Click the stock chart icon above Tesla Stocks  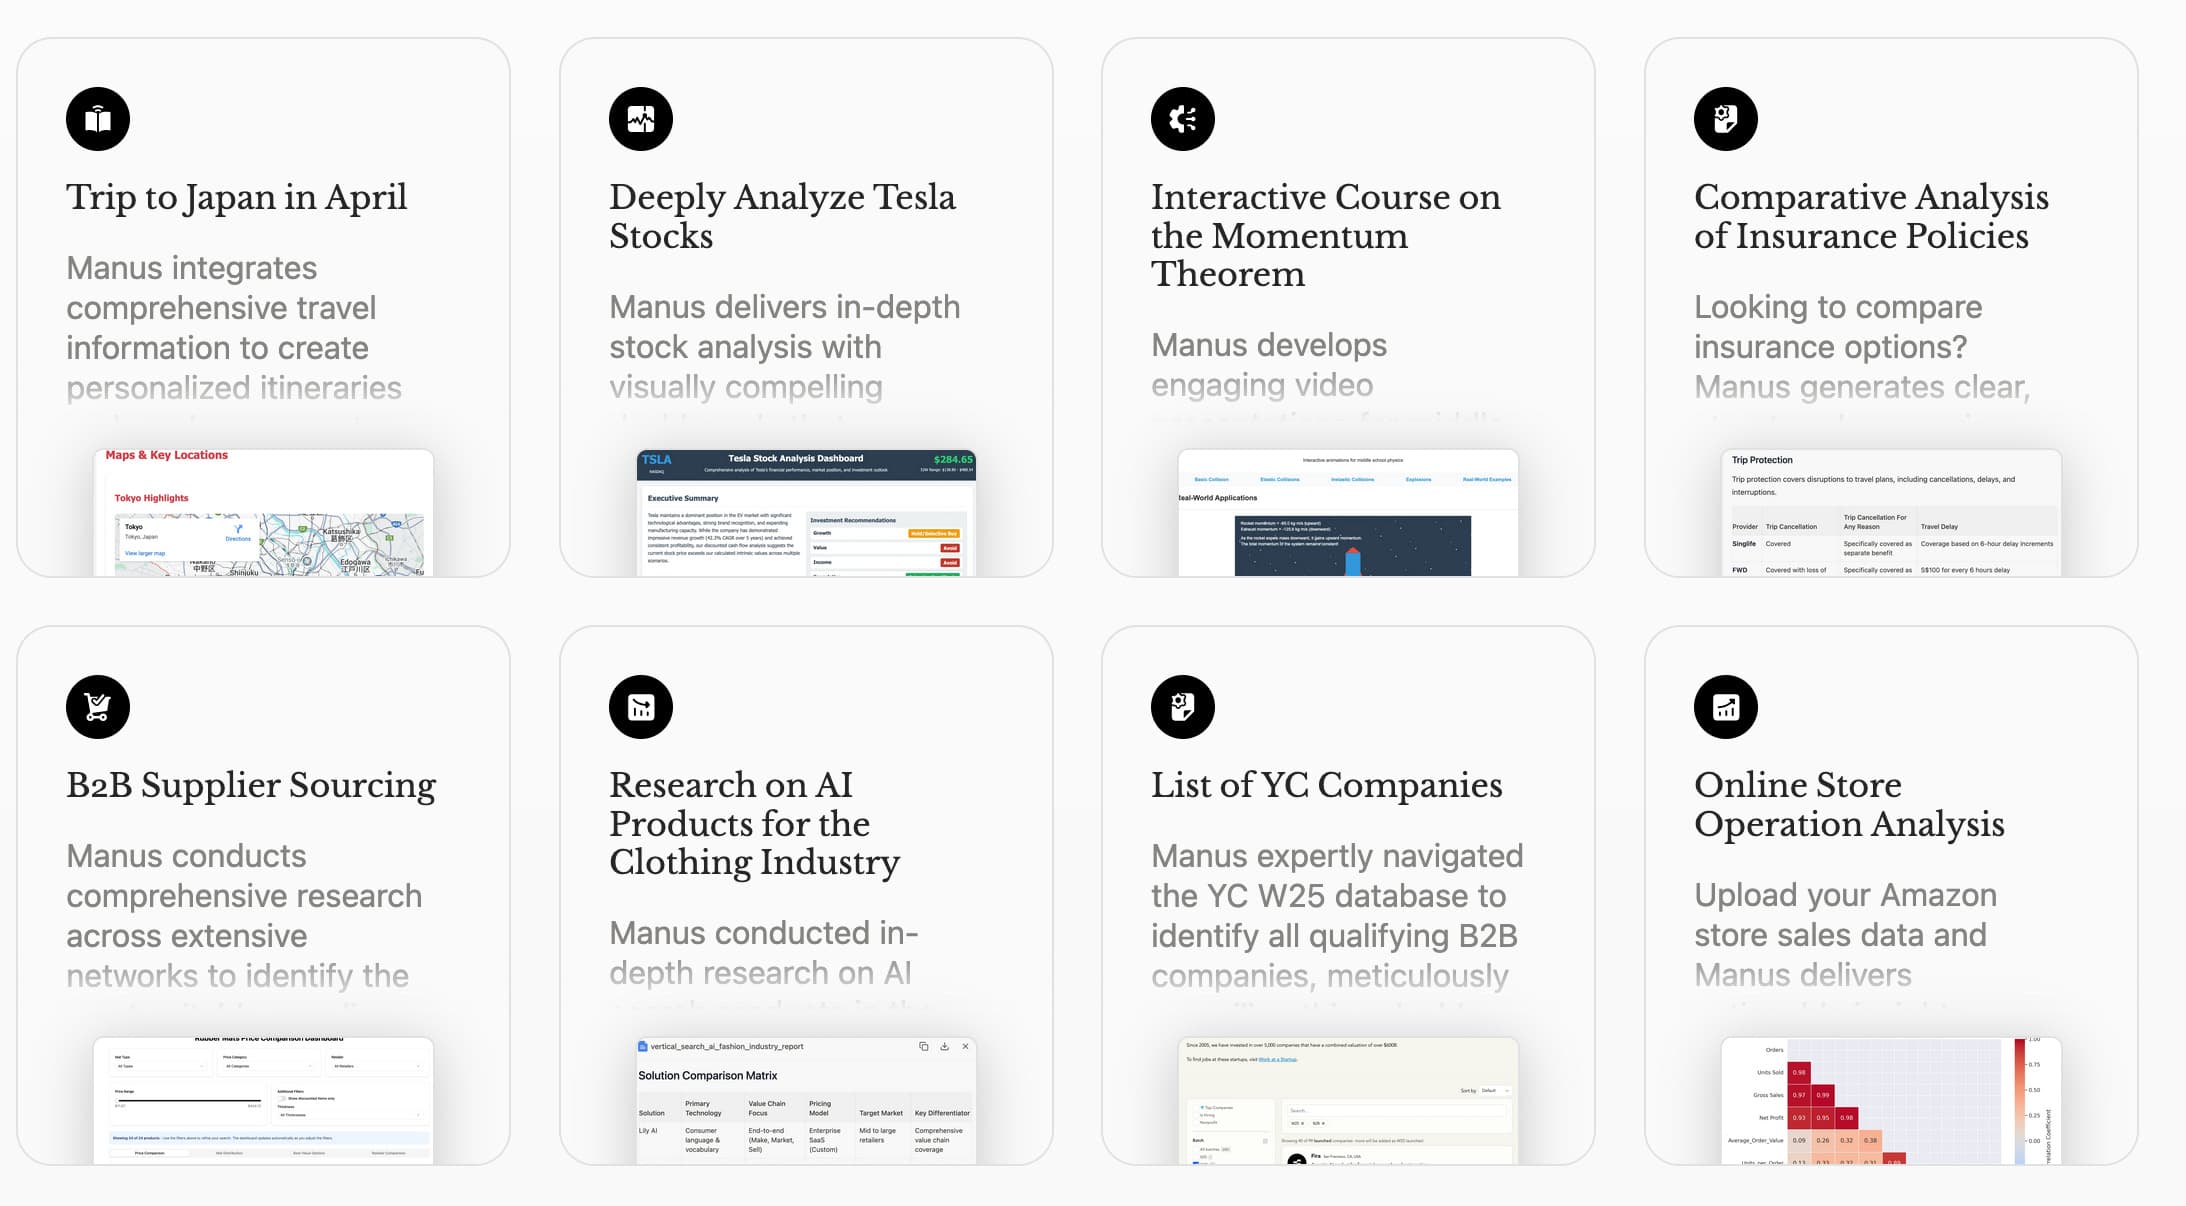[641, 119]
